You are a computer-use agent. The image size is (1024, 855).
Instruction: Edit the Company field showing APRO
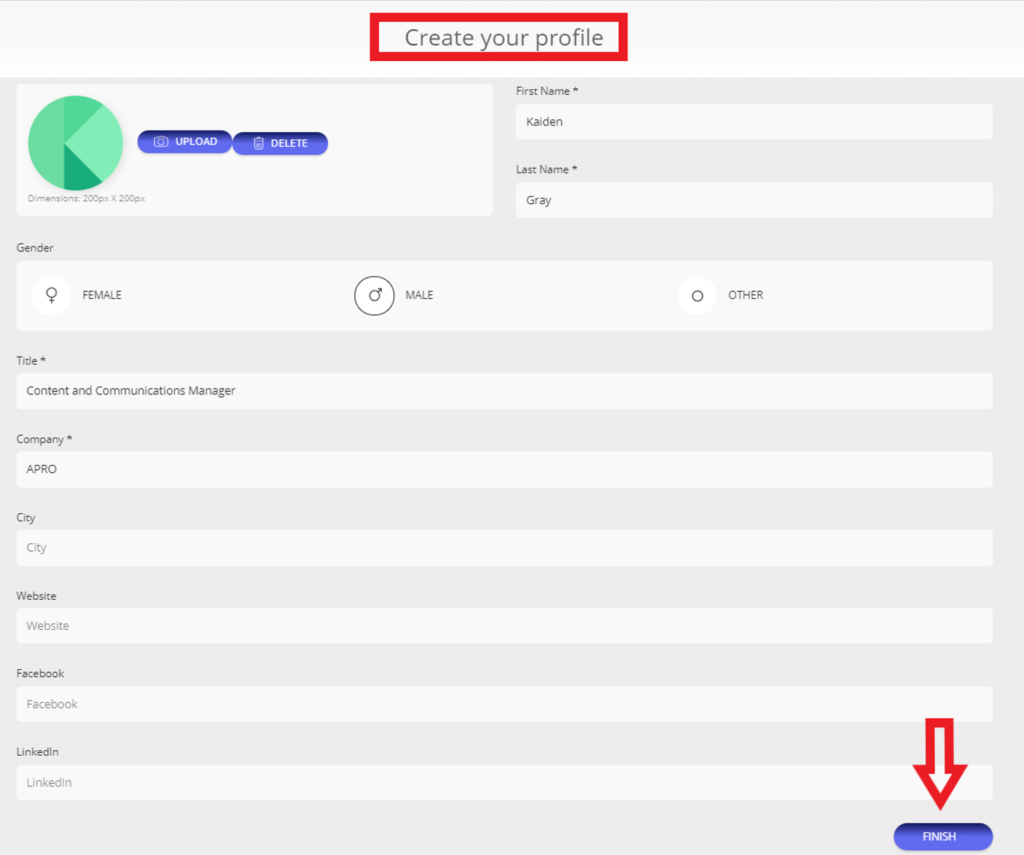point(505,469)
